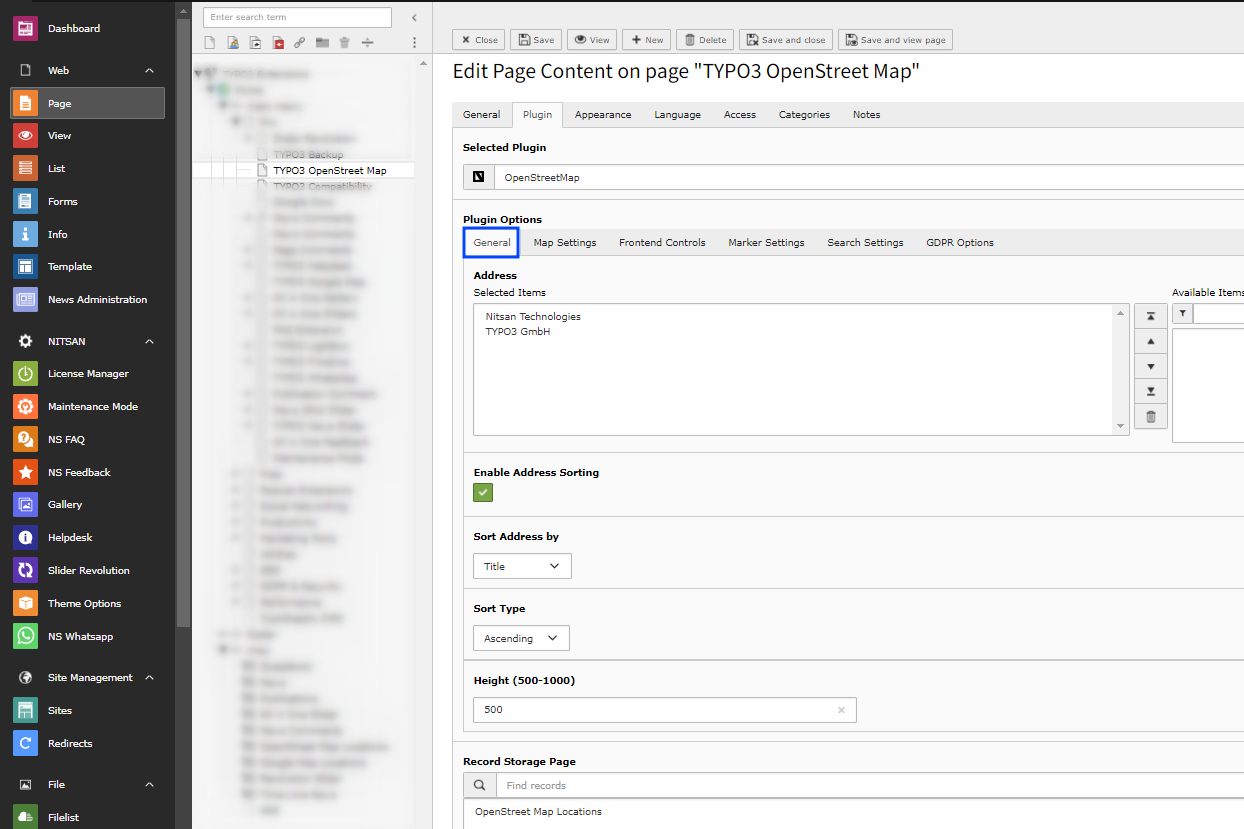Open Selected Plugin dropdown
This screenshot has width=1244, height=829.
868,177
